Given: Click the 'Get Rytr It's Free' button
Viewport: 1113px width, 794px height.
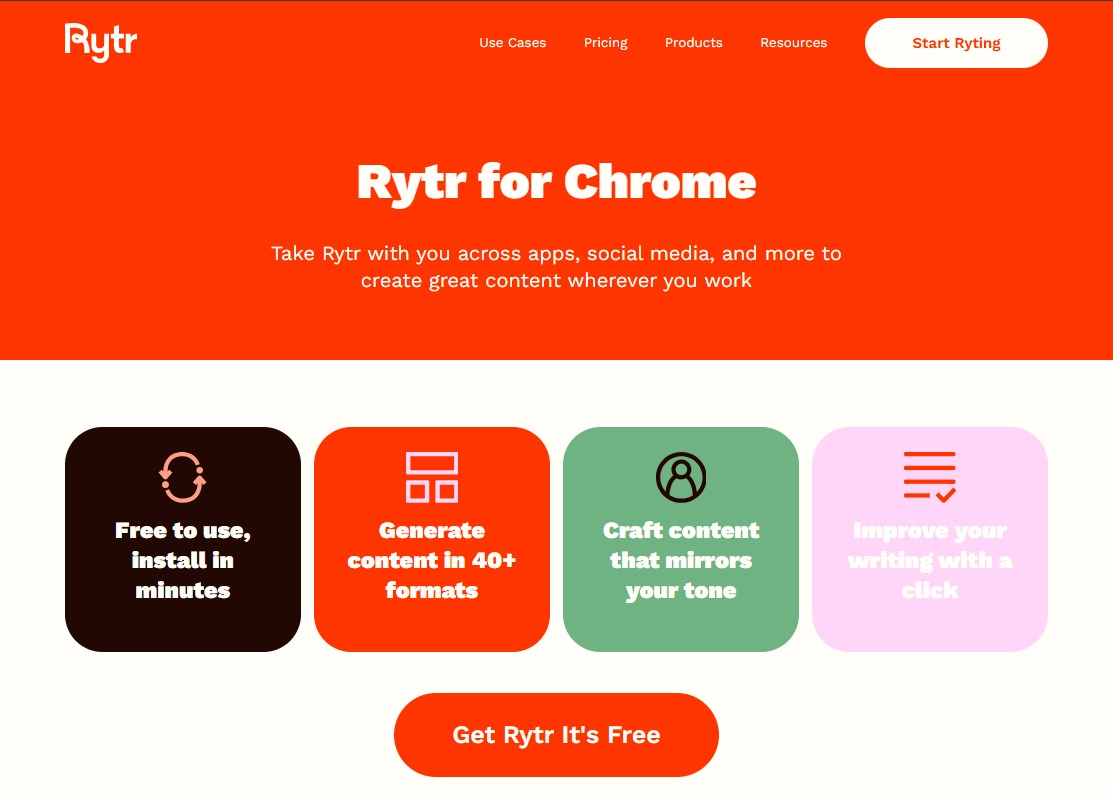Looking at the screenshot, I should click(x=556, y=734).
